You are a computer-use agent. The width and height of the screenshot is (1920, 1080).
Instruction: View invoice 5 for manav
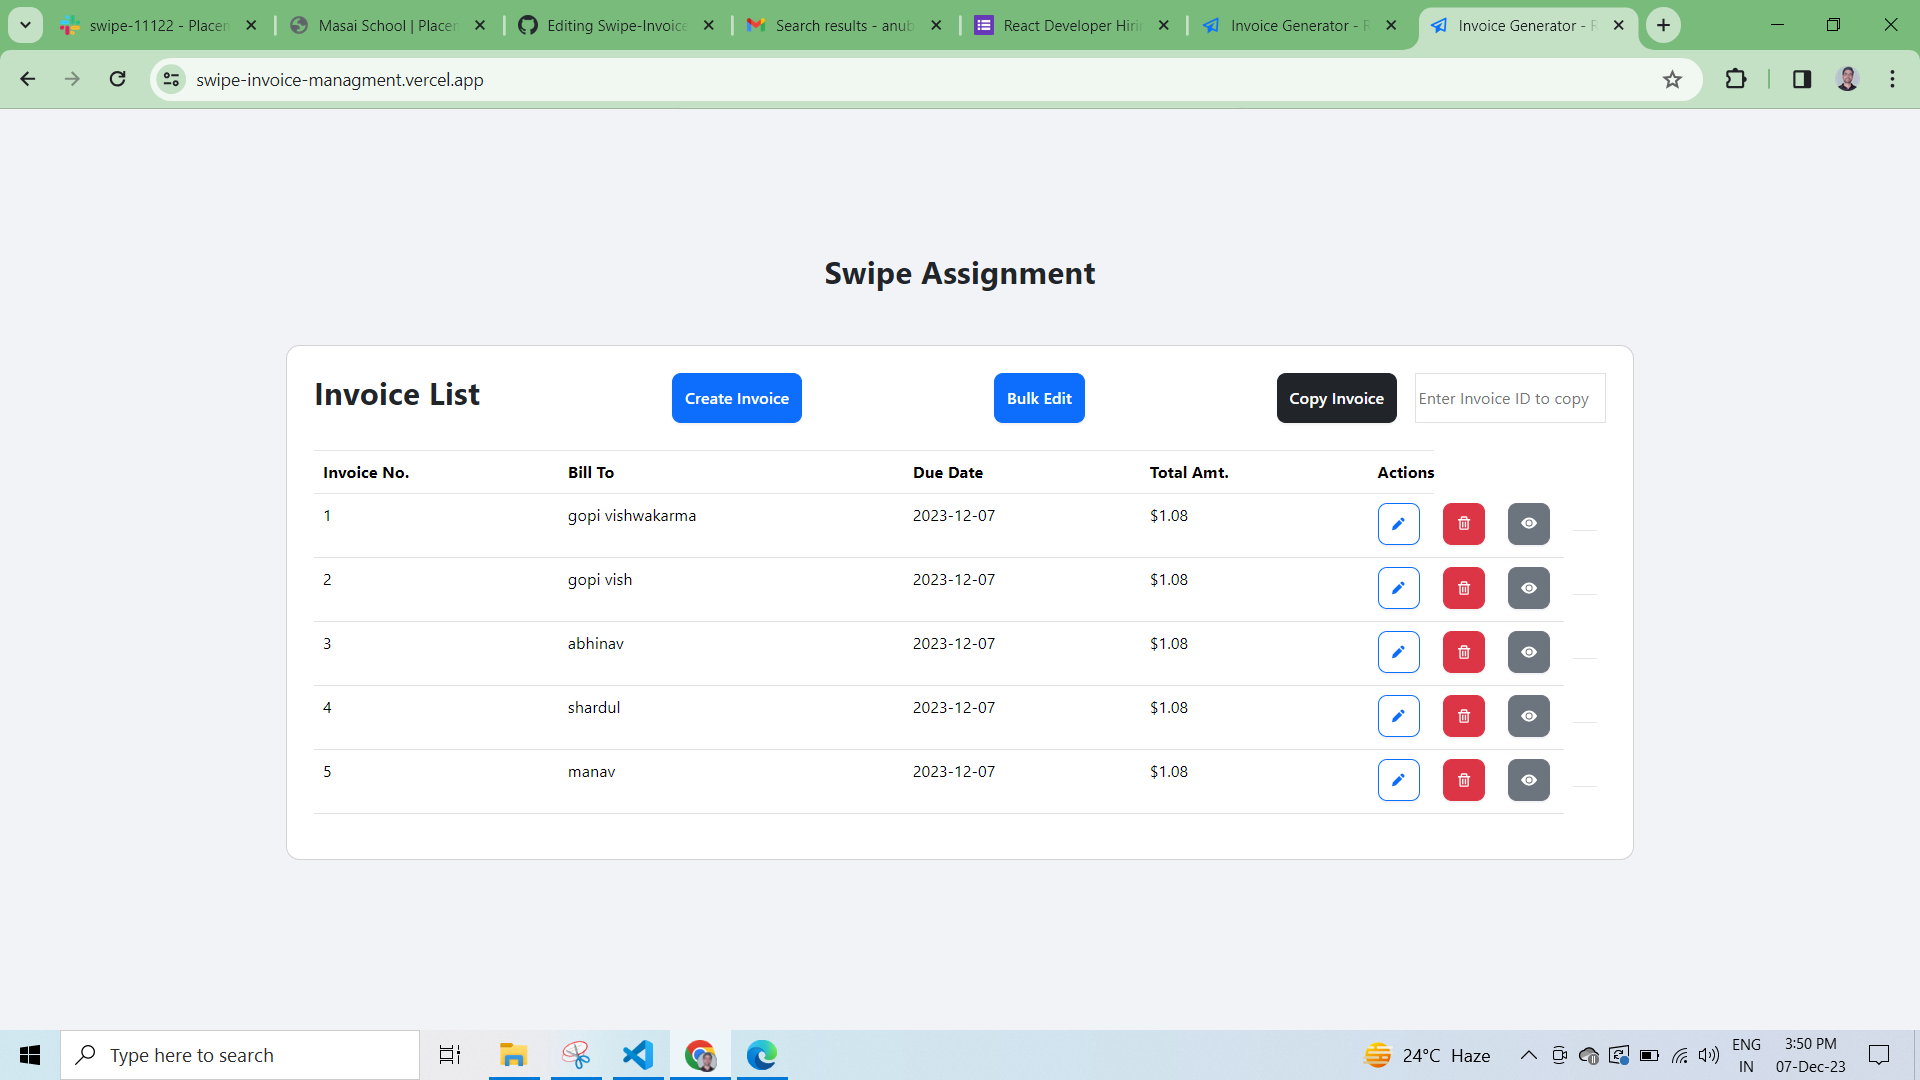click(x=1528, y=780)
